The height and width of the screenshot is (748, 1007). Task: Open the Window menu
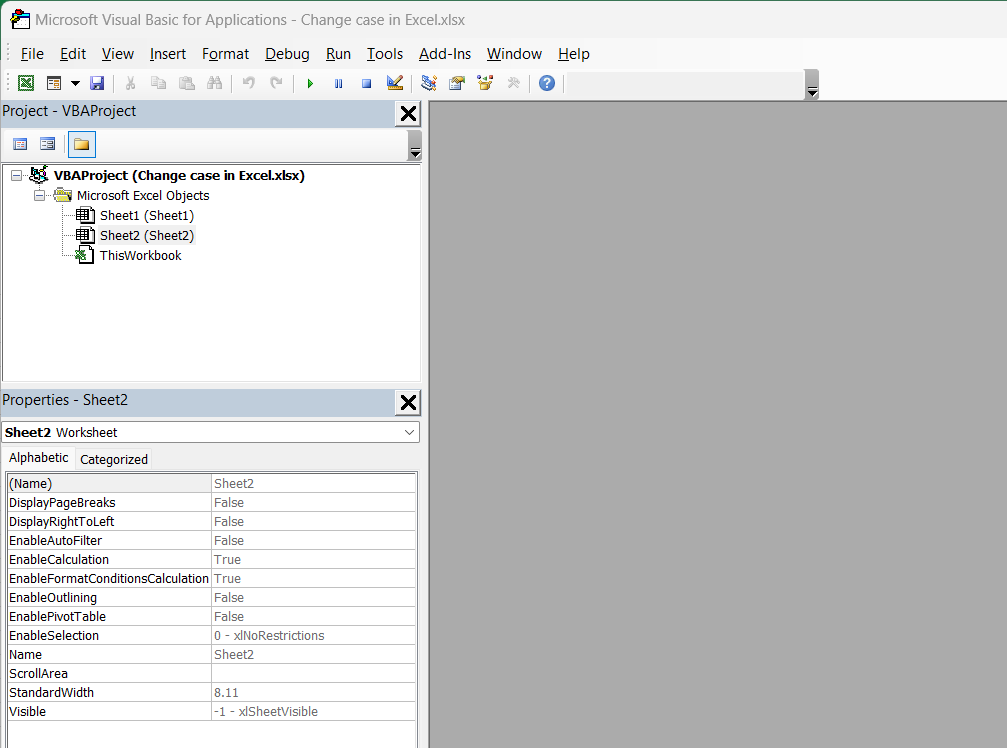click(x=514, y=54)
